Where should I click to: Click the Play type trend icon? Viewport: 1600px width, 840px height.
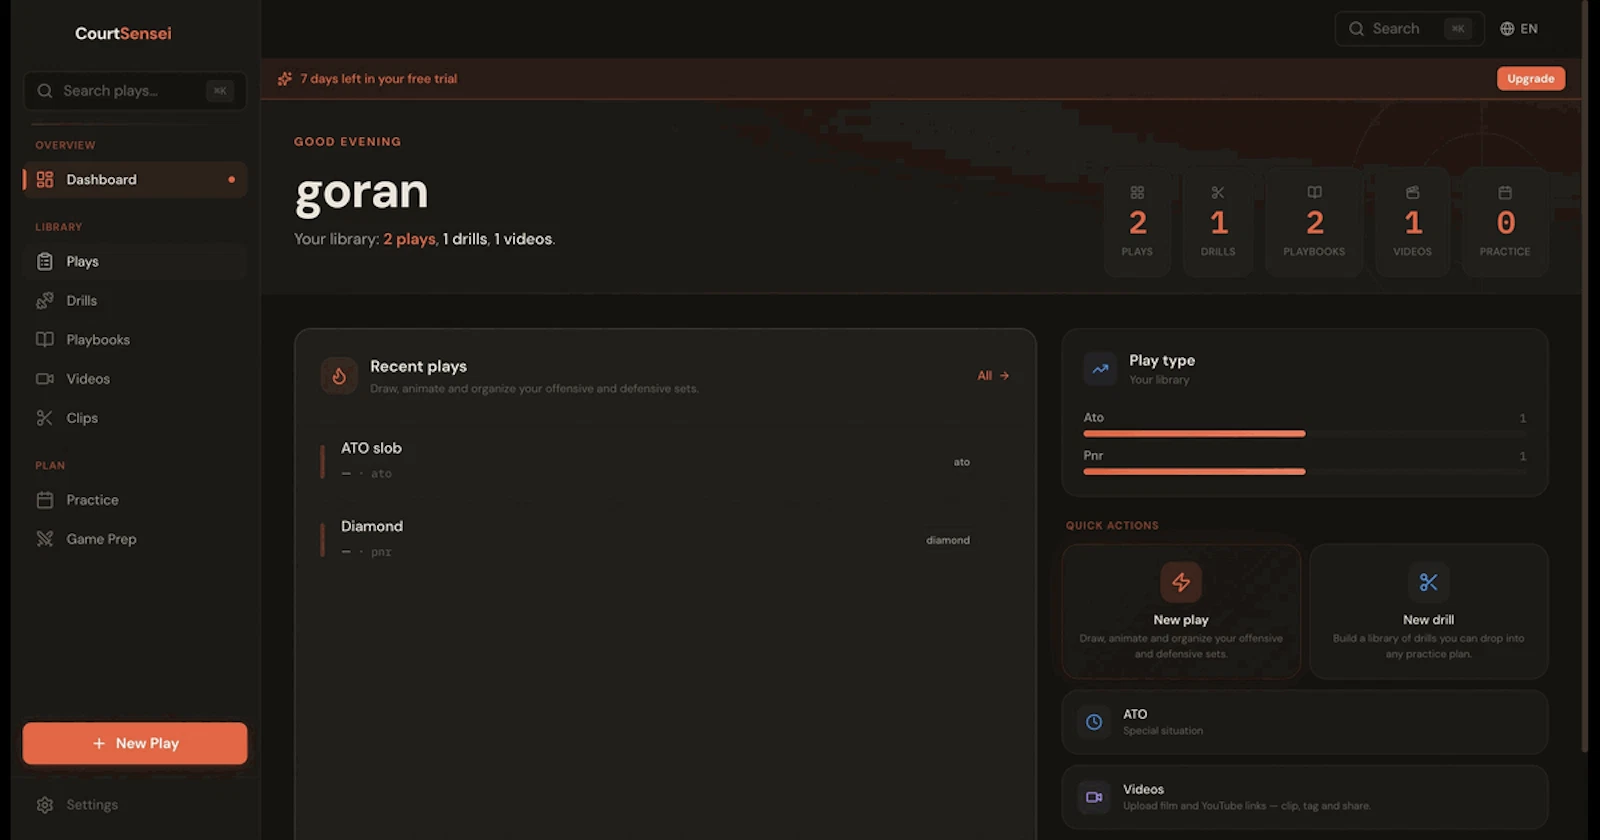(1100, 369)
